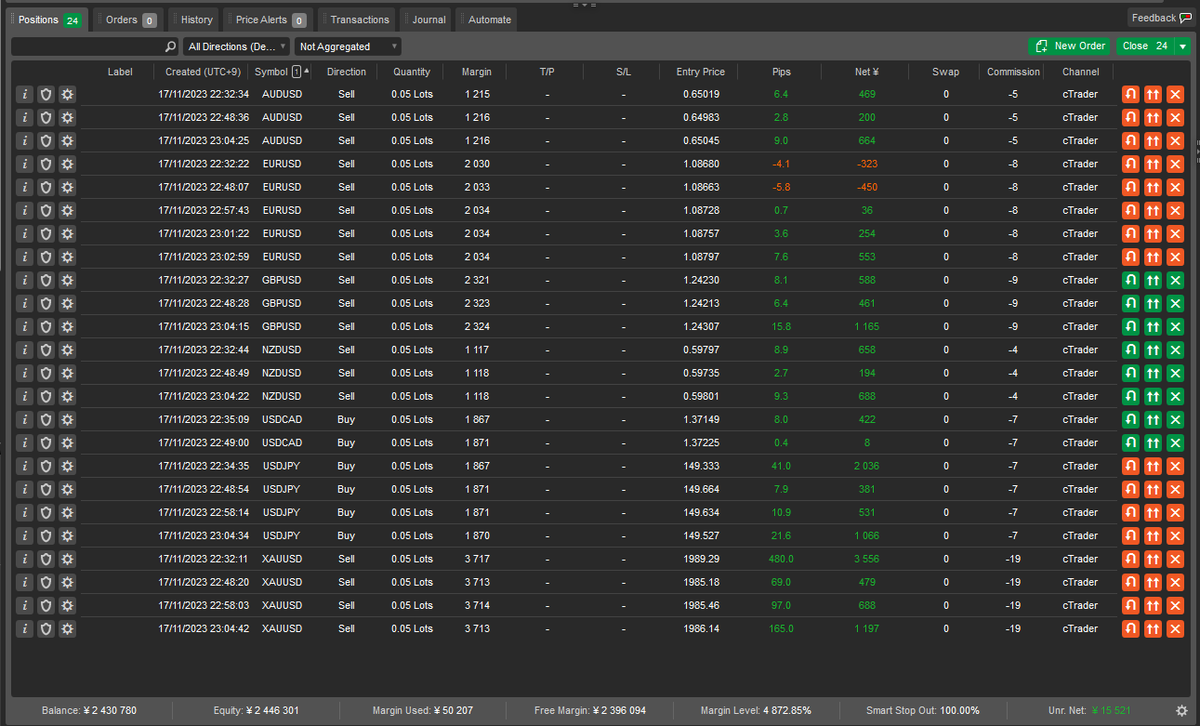1200x726 pixels.
Task: Open info for EURUSD position created 22:32:22
Action: 25,164
